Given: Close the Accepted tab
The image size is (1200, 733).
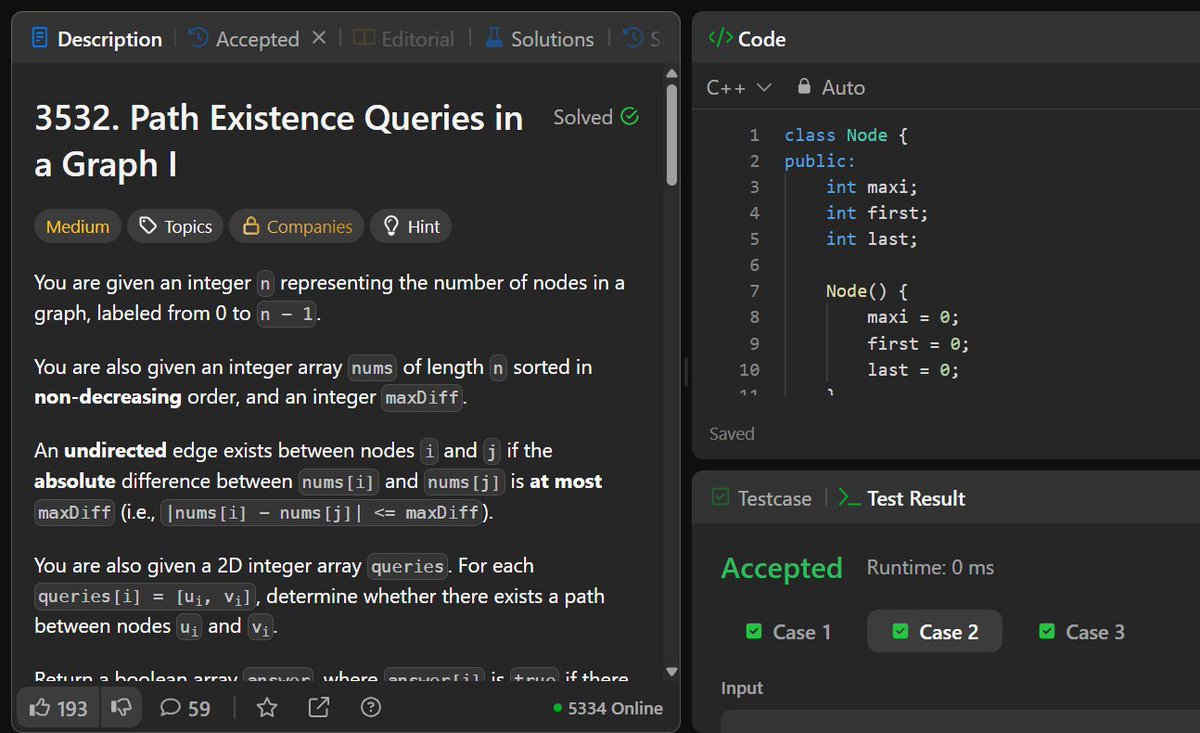Looking at the screenshot, I should [319, 38].
